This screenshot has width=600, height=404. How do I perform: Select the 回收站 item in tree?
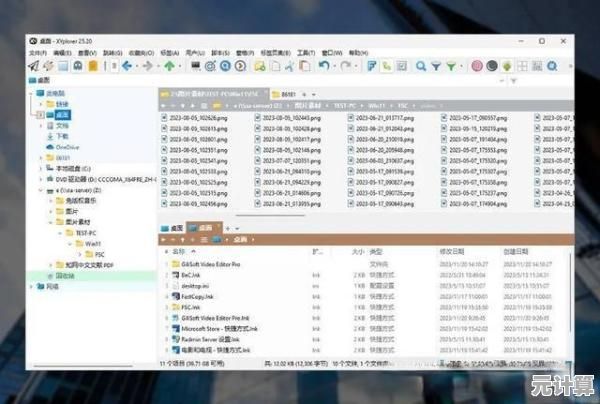(x=63, y=275)
